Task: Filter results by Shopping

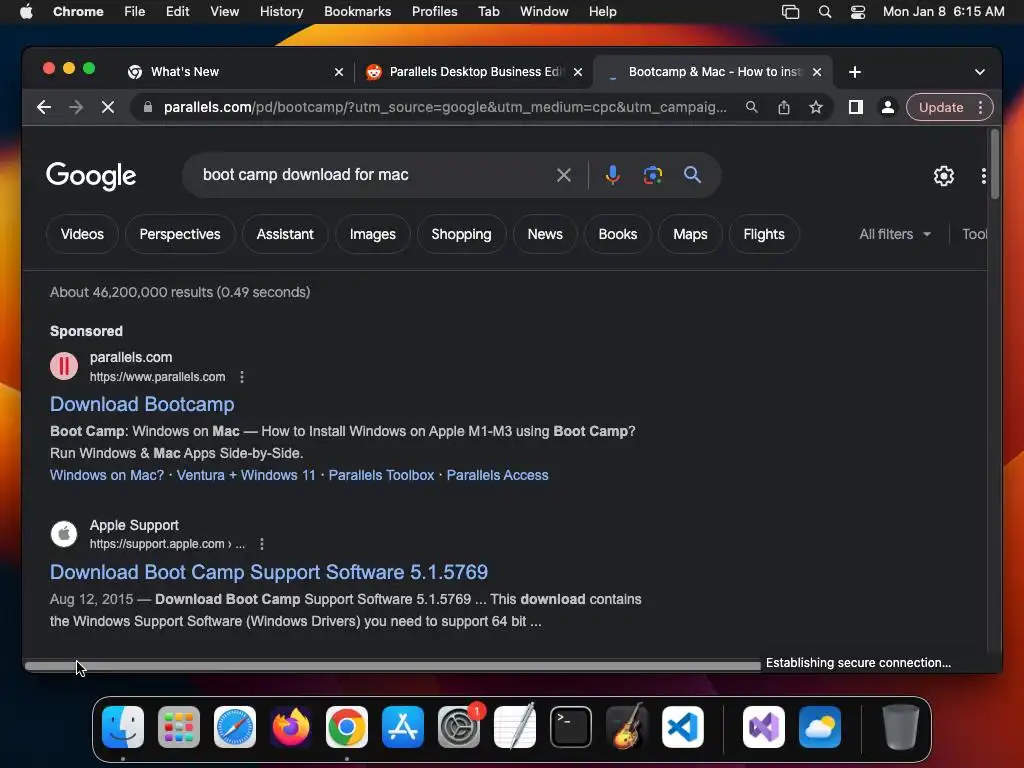Action: pyautogui.click(x=461, y=234)
